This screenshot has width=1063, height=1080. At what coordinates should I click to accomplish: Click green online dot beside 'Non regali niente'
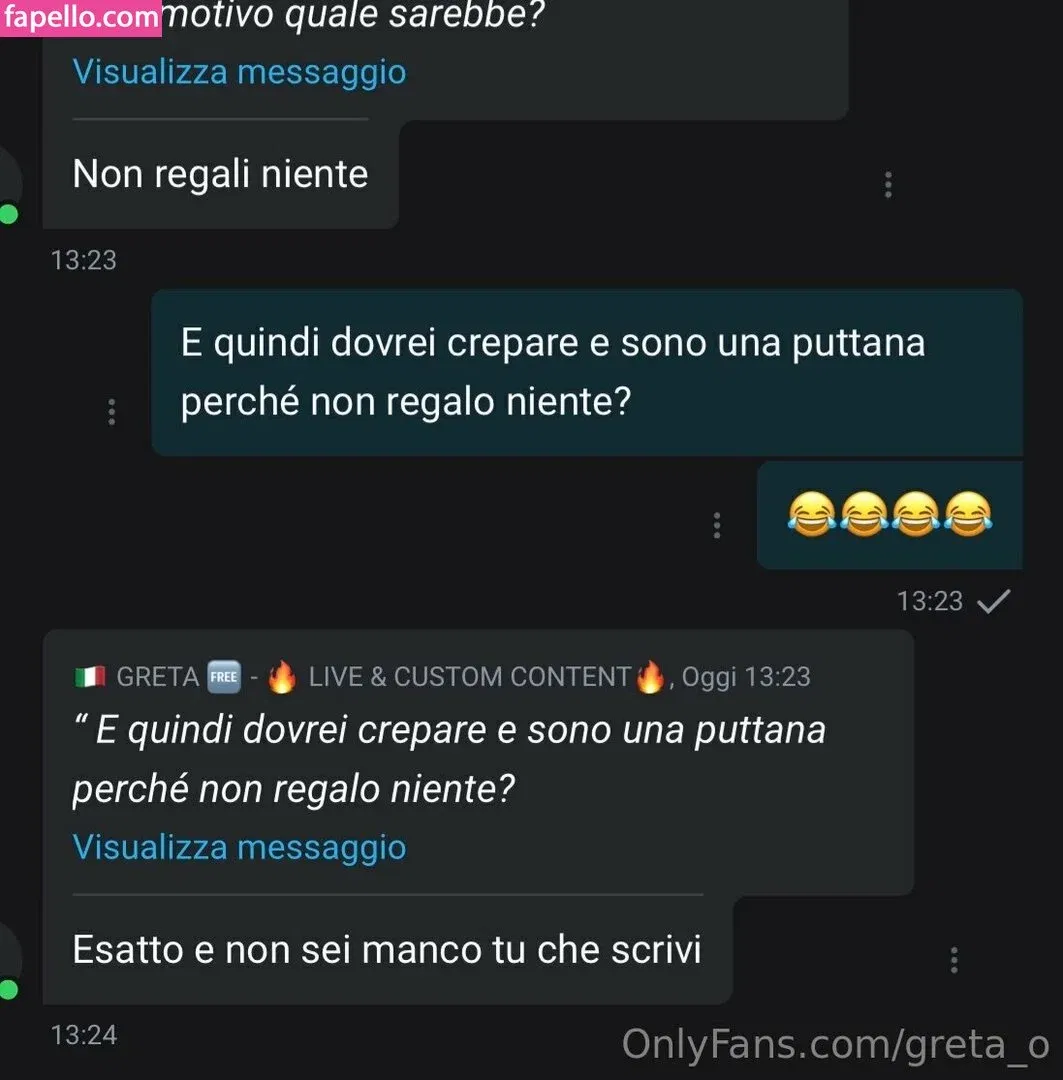pos(8,214)
